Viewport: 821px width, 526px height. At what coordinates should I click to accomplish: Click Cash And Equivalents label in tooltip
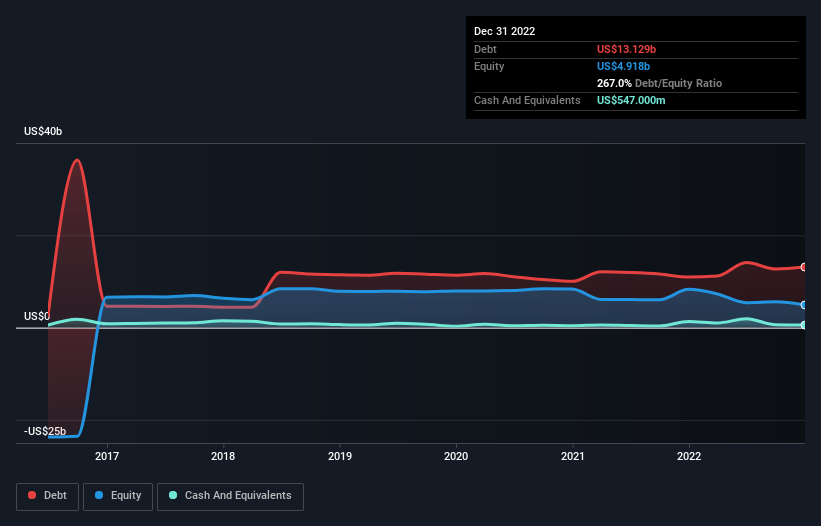527,100
